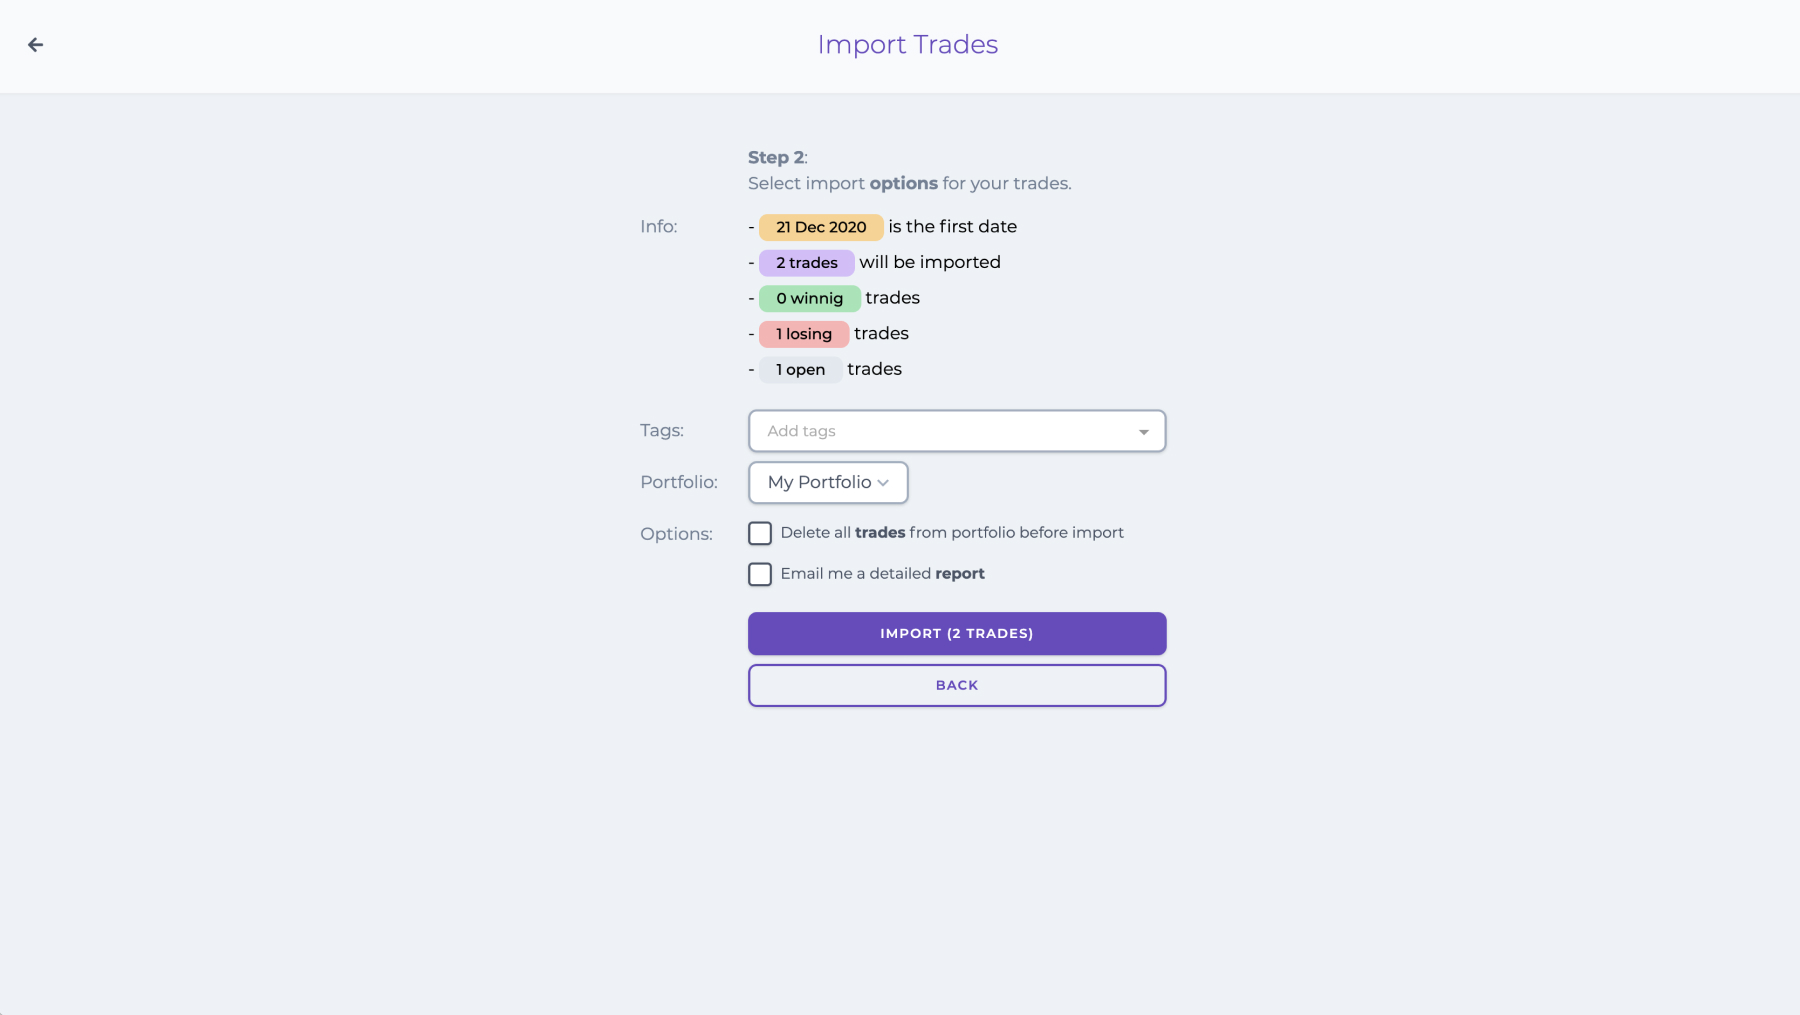Click the Step 2 heading text

point(776,158)
